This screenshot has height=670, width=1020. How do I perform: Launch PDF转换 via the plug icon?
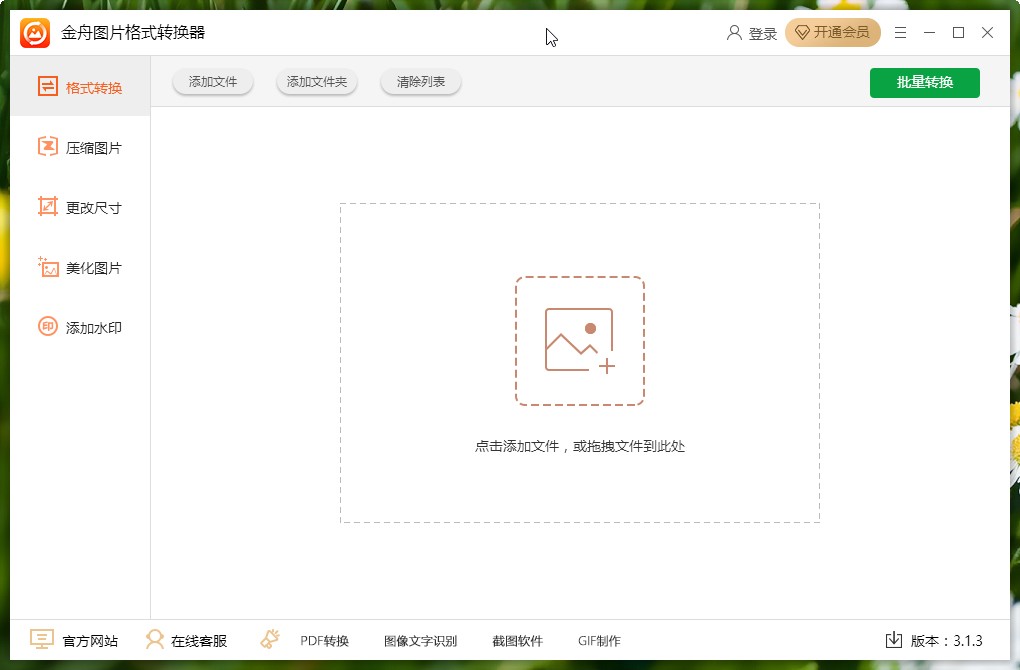(269, 639)
